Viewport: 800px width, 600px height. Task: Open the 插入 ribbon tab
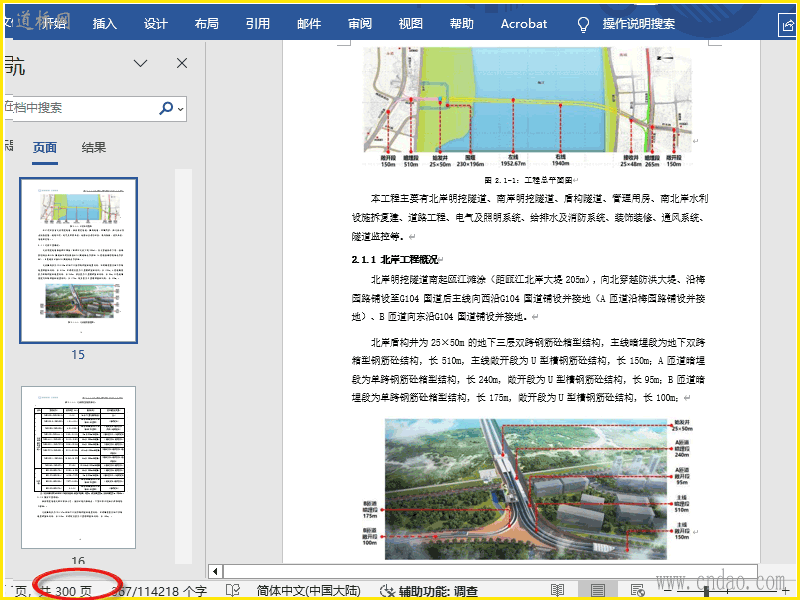pos(104,24)
